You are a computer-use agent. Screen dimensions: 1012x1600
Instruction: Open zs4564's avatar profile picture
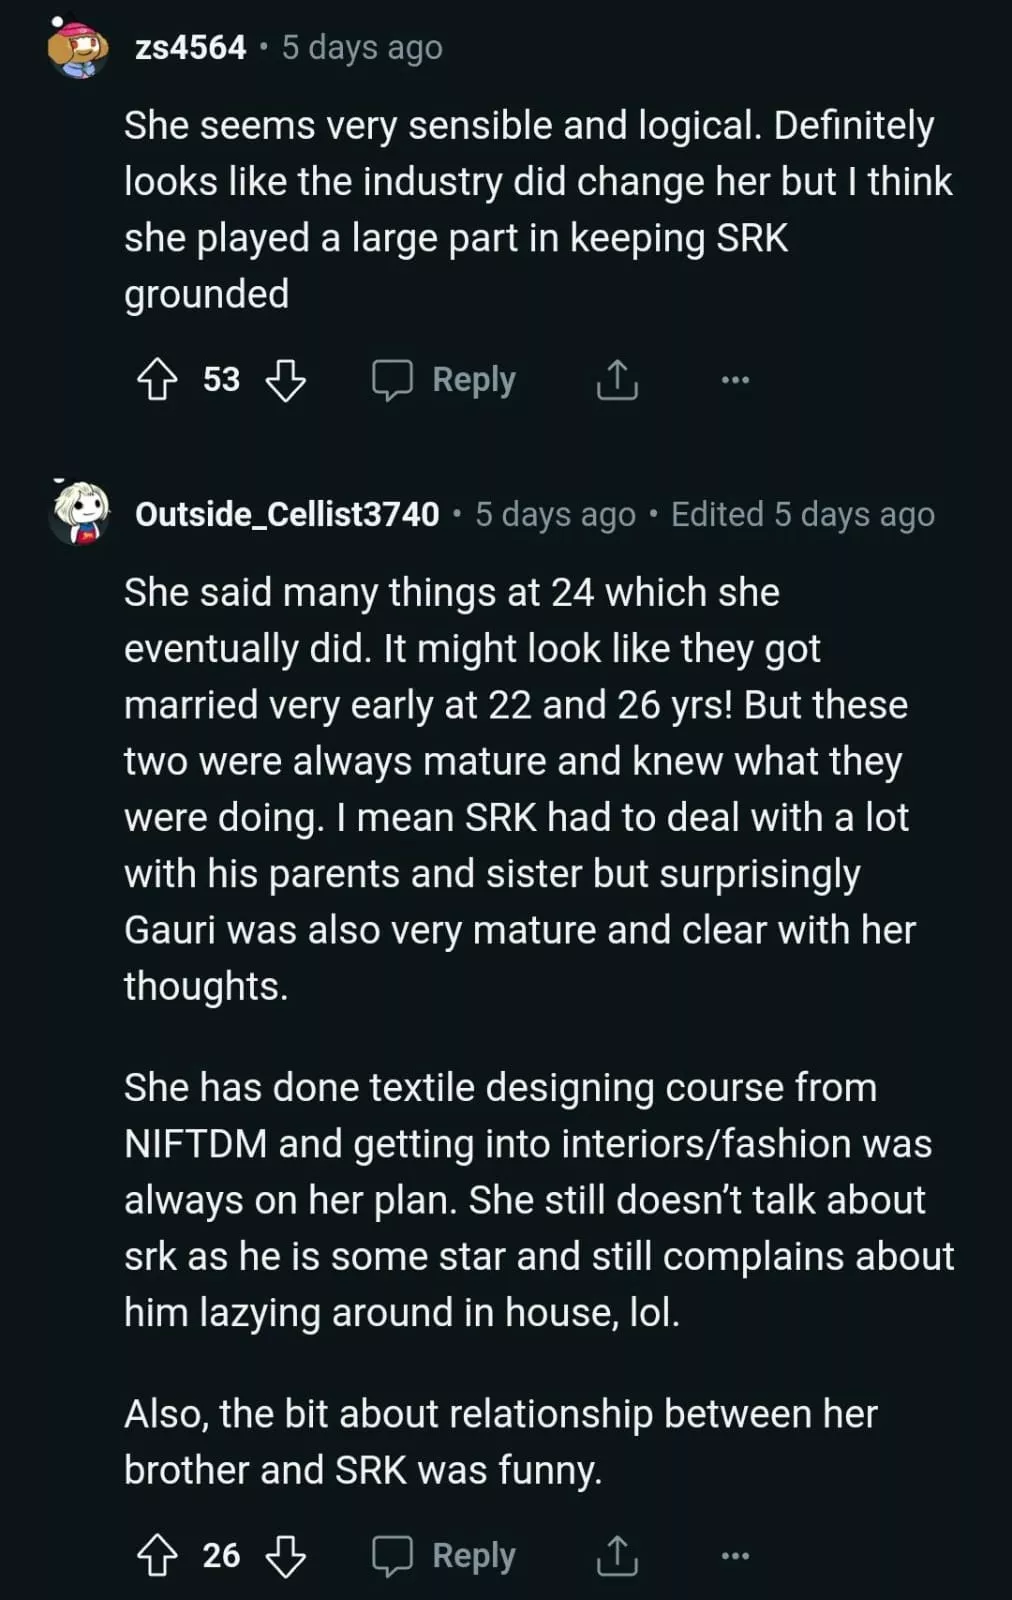point(78,47)
